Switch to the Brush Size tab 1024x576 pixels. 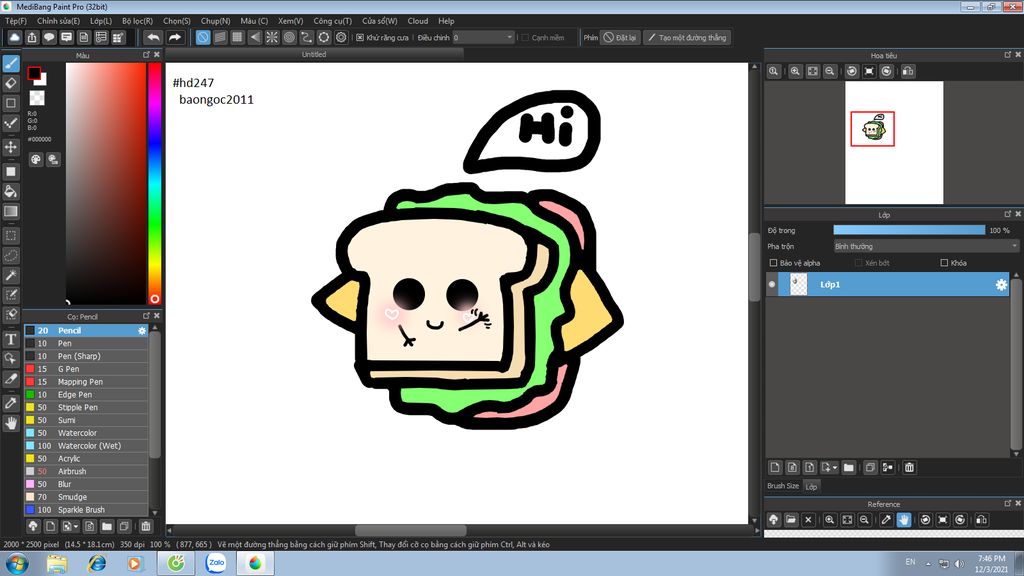click(x=783, y=486)
